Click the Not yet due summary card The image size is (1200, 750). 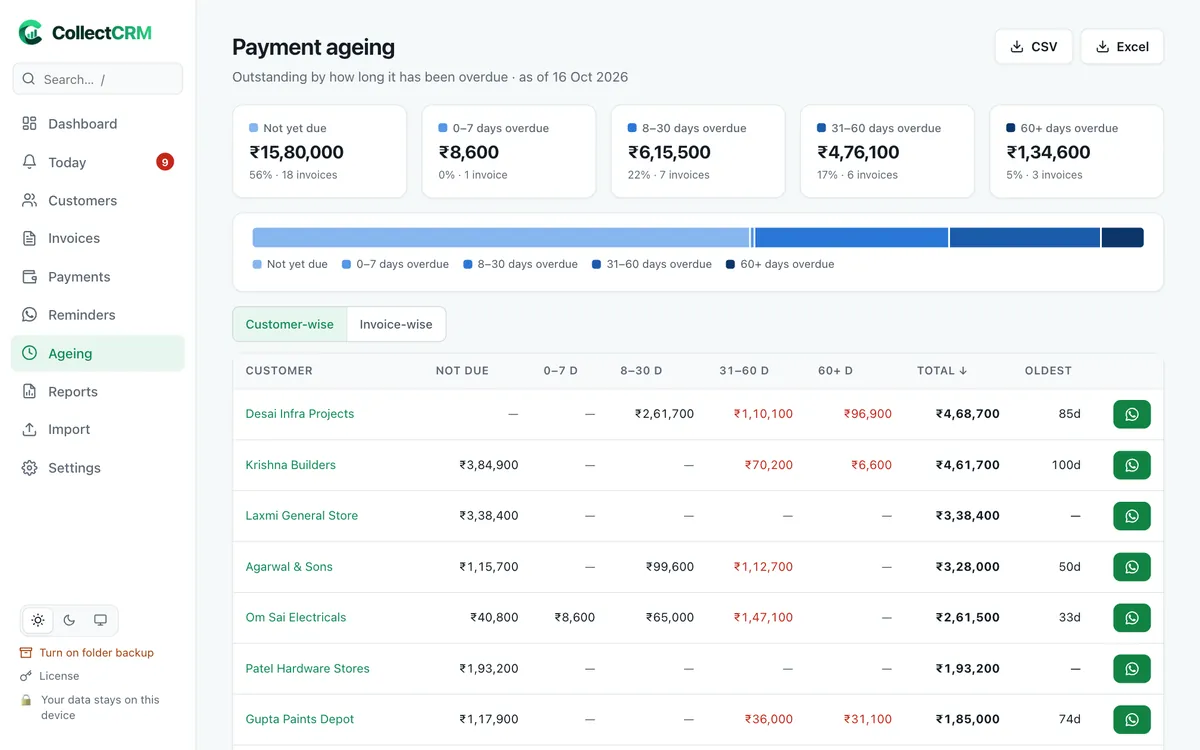coord(320,152)
